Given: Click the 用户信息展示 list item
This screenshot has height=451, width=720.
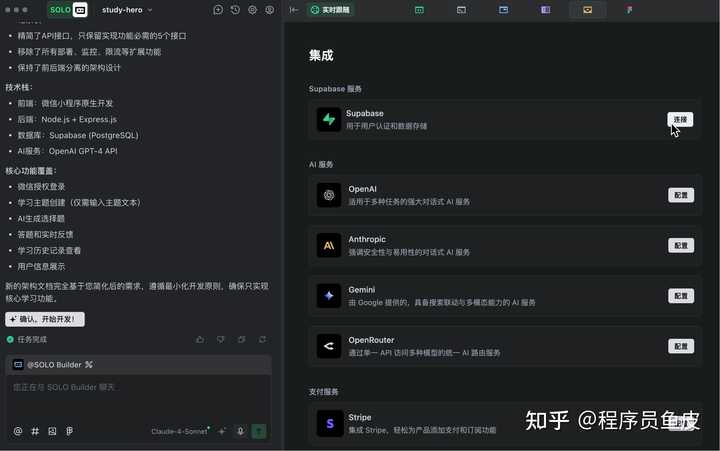Looking at the screenshot, I should [41, 266].
